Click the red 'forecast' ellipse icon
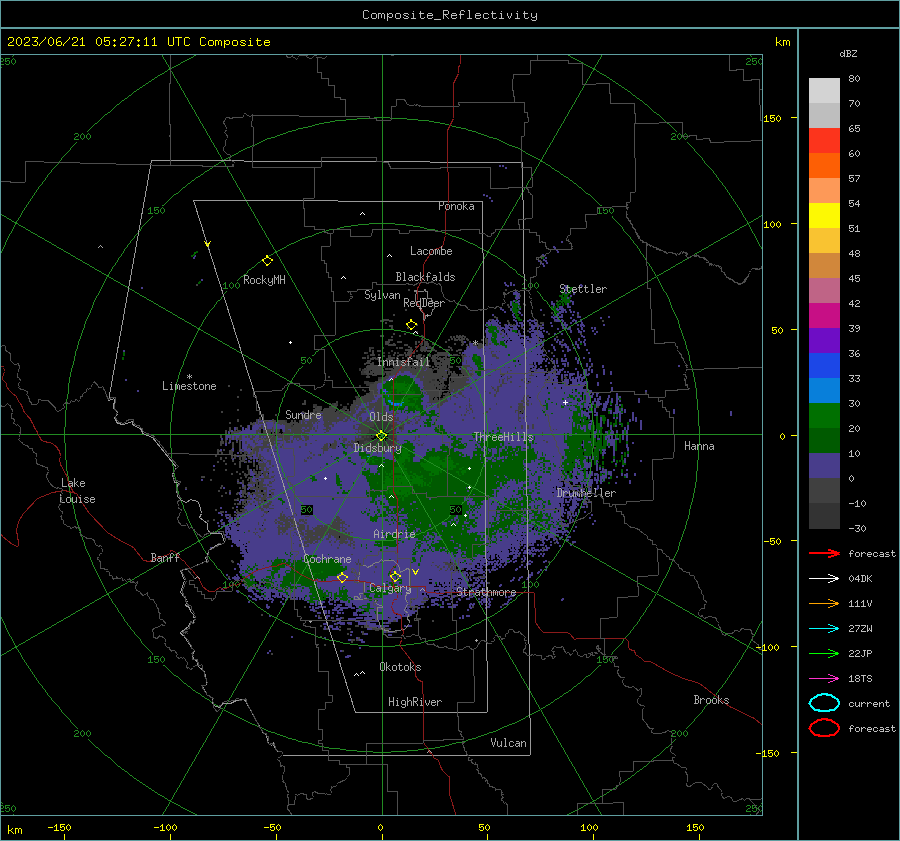Image resolution: width=900 pixels, height=841 pixels. click(824, 728)
